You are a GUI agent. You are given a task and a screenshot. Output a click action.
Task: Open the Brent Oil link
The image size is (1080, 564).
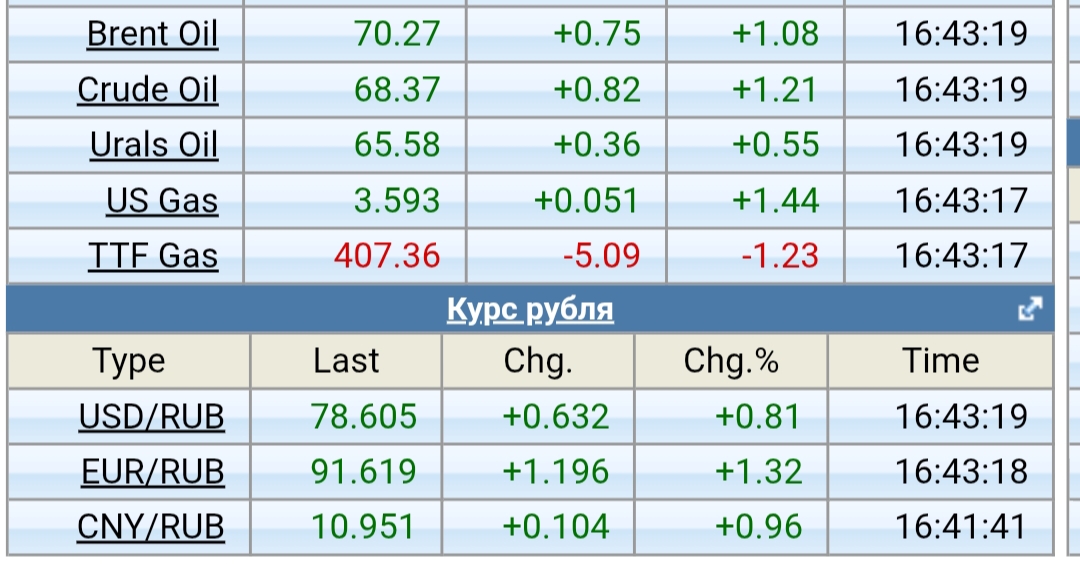click(x=152, y=34)
